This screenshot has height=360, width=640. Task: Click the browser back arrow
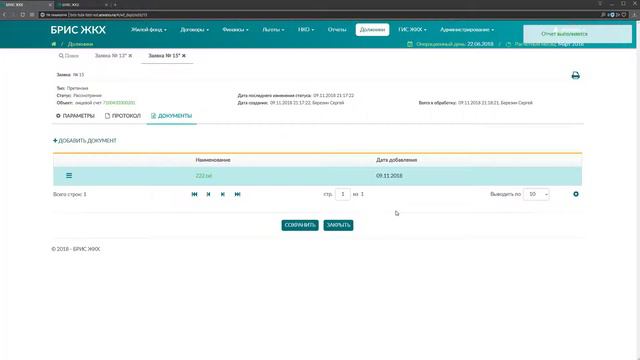4,14
